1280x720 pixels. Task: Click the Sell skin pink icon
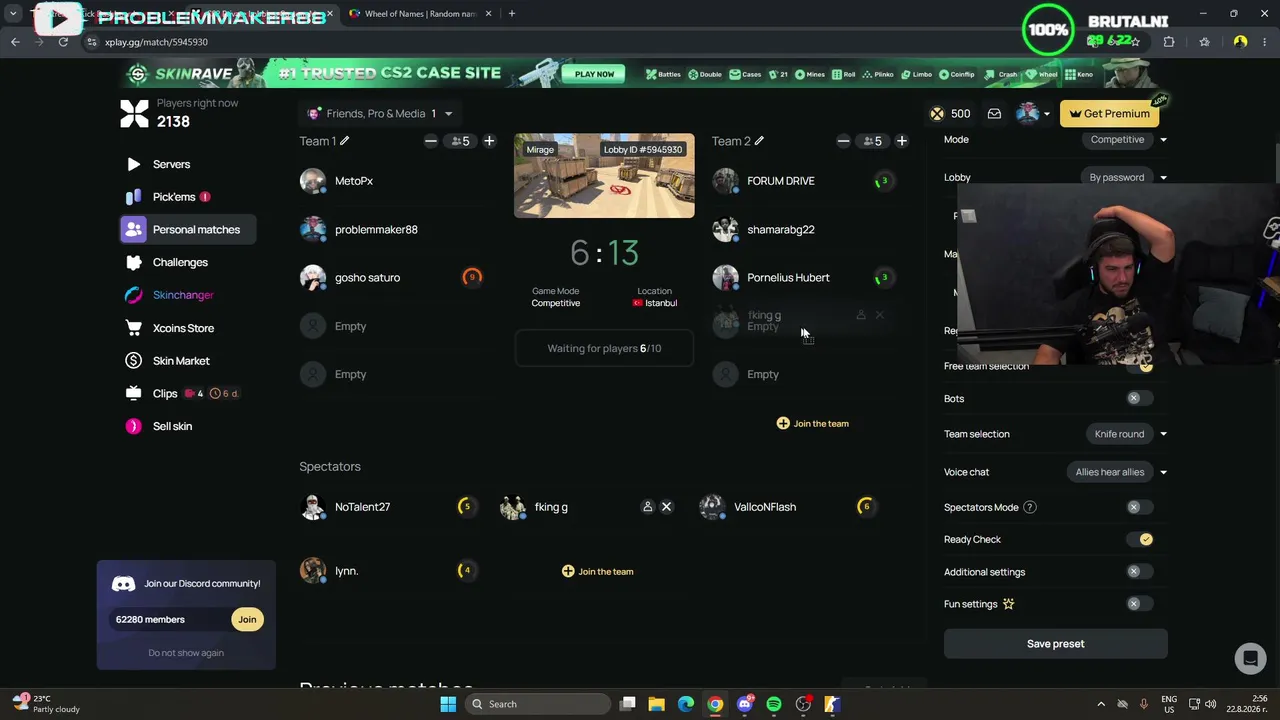point(133,426)
